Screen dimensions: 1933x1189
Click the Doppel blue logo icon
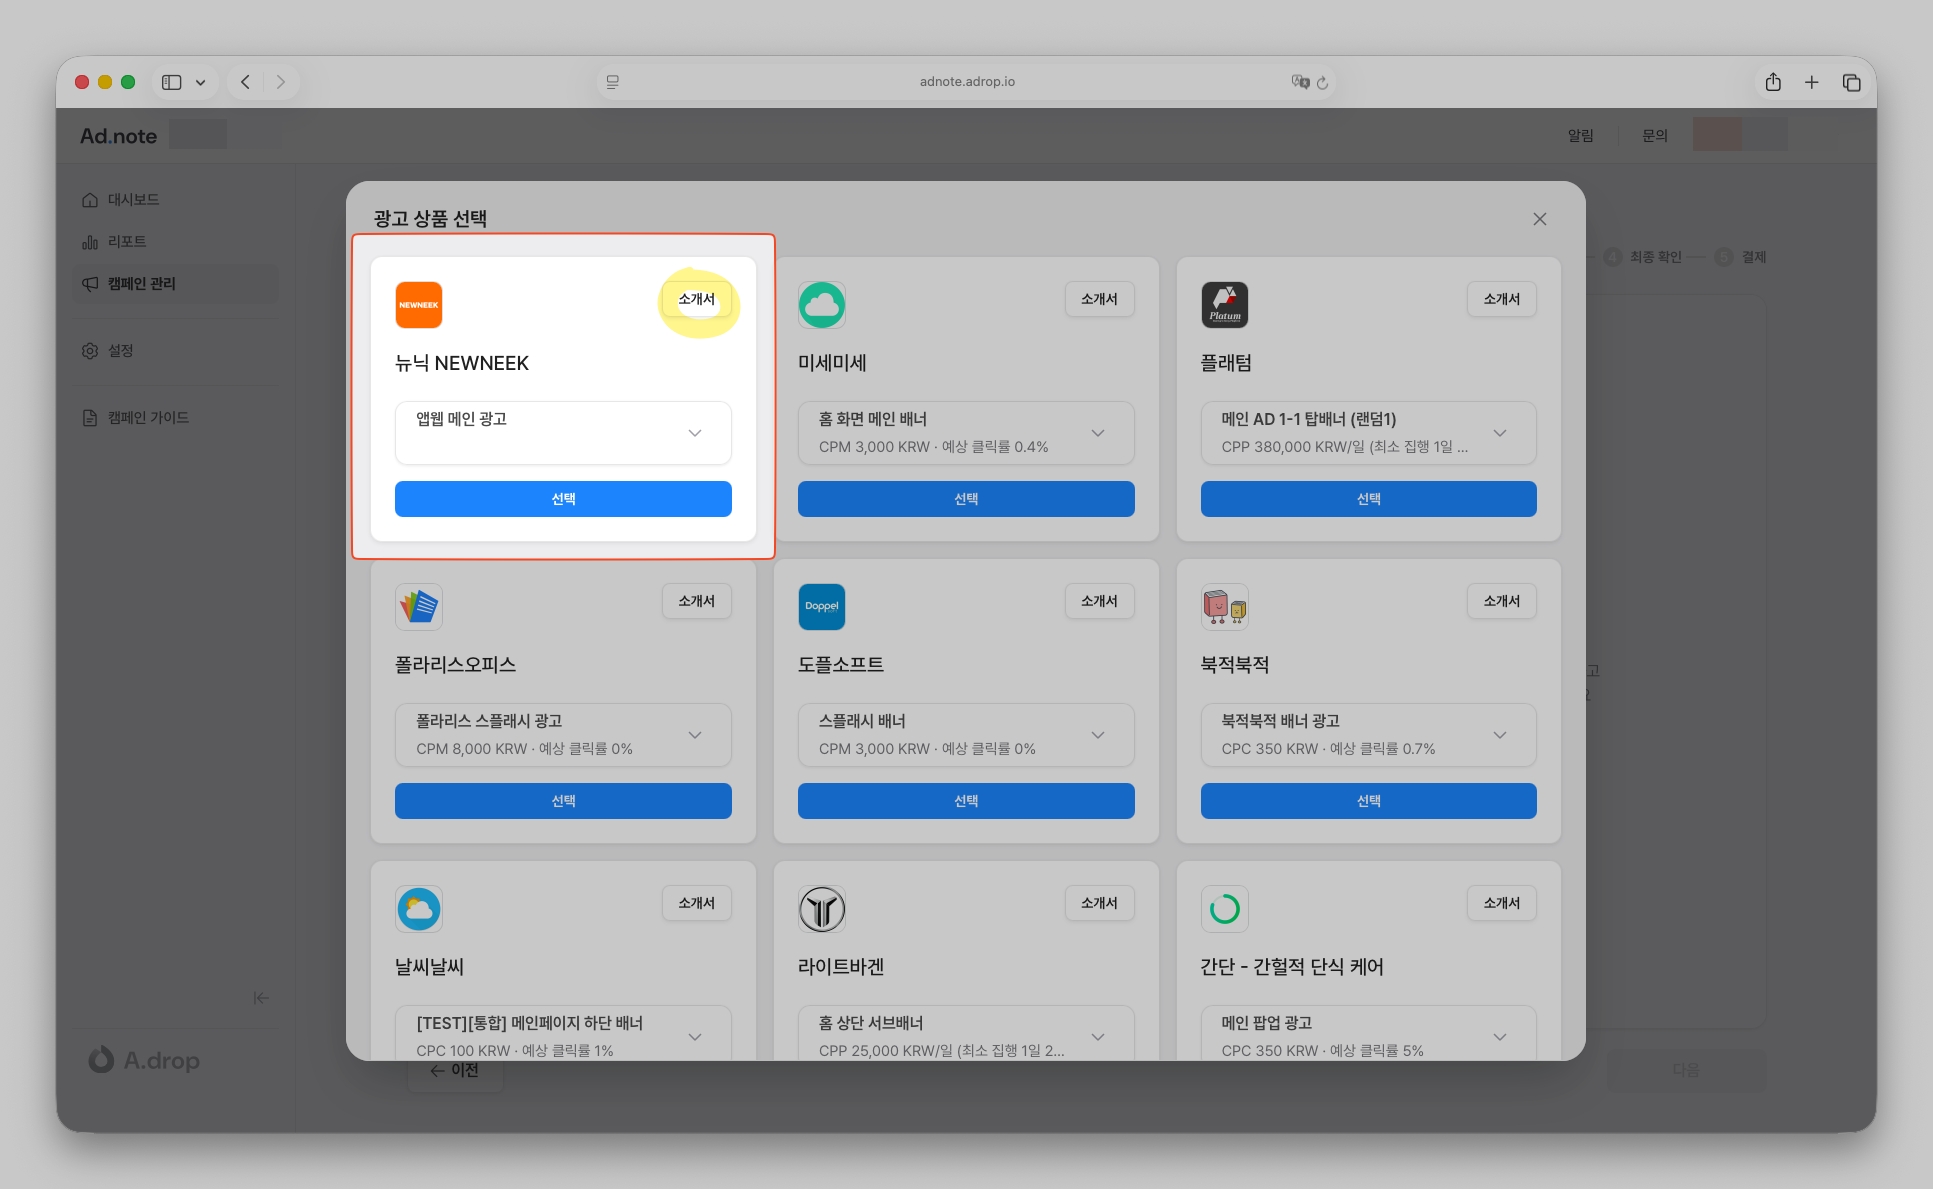click(x=821, y=607)
